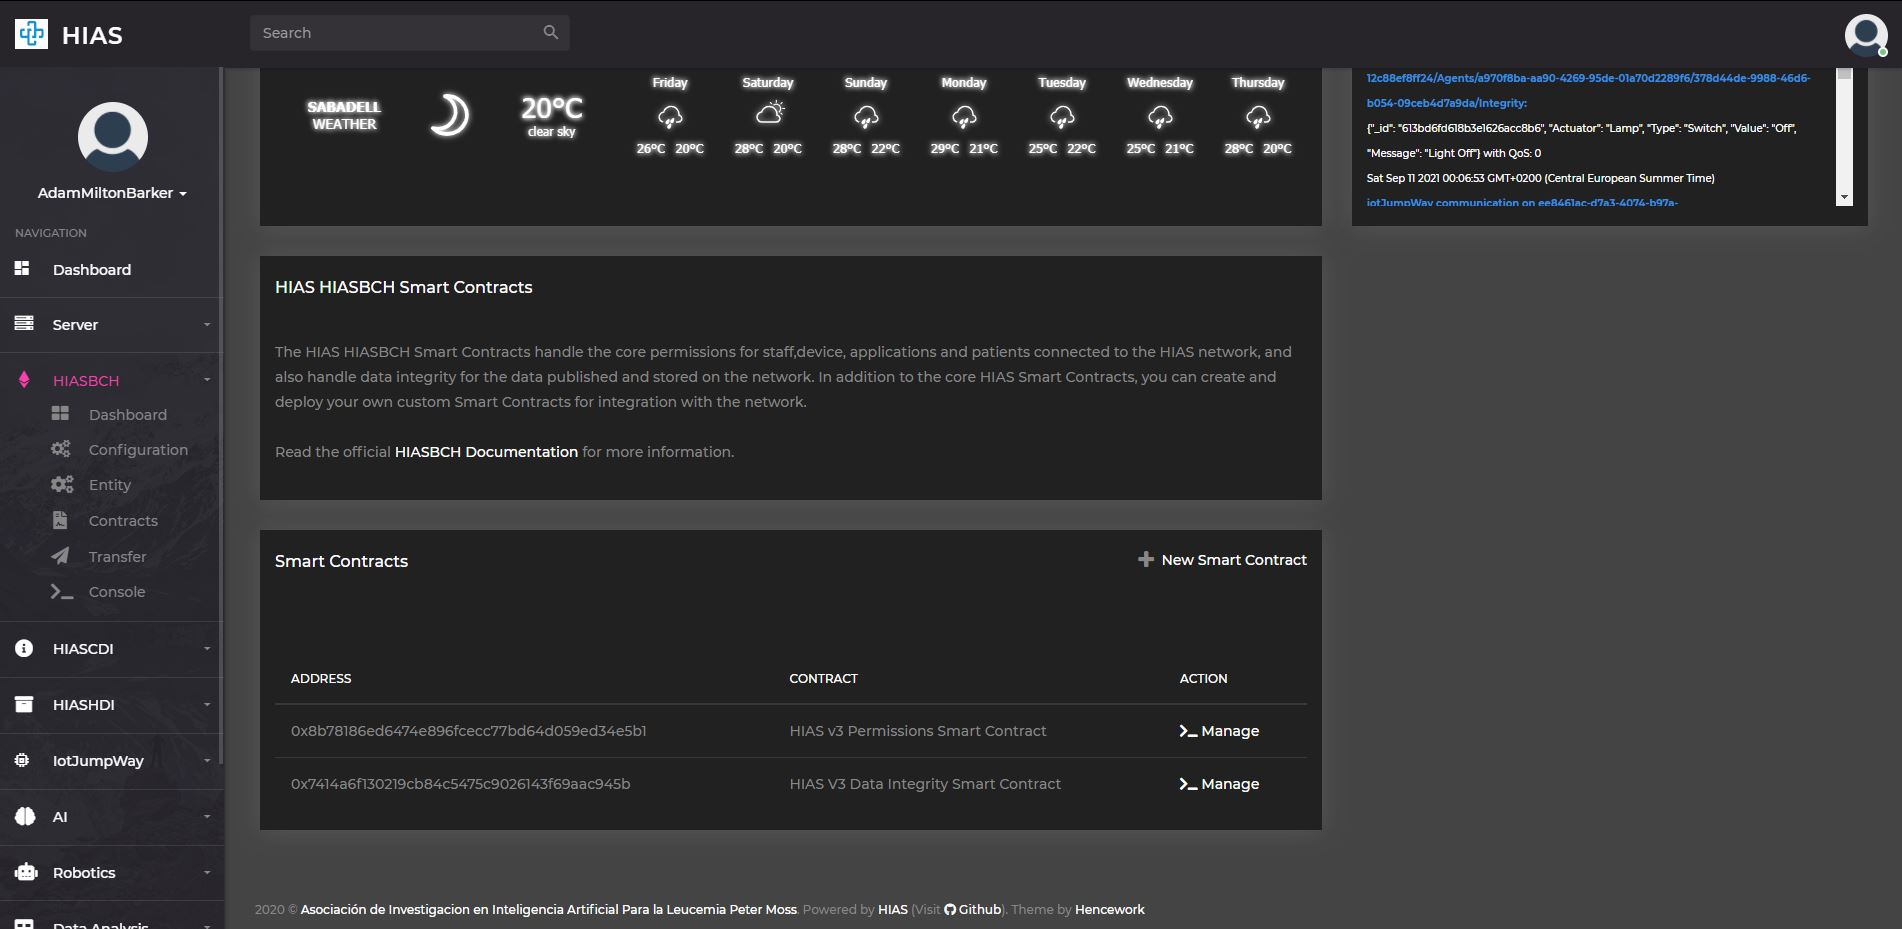The height and width of the screenshot is (929, 1902).
Task: Click the CONTRACT column header
Action: coord(823,678)
